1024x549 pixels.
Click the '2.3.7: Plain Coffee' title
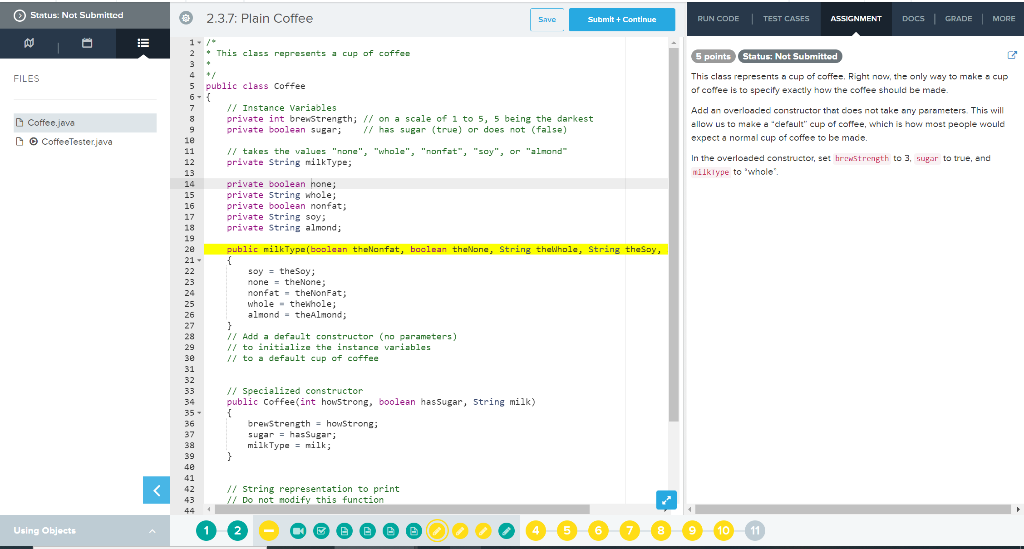point(259,18)
